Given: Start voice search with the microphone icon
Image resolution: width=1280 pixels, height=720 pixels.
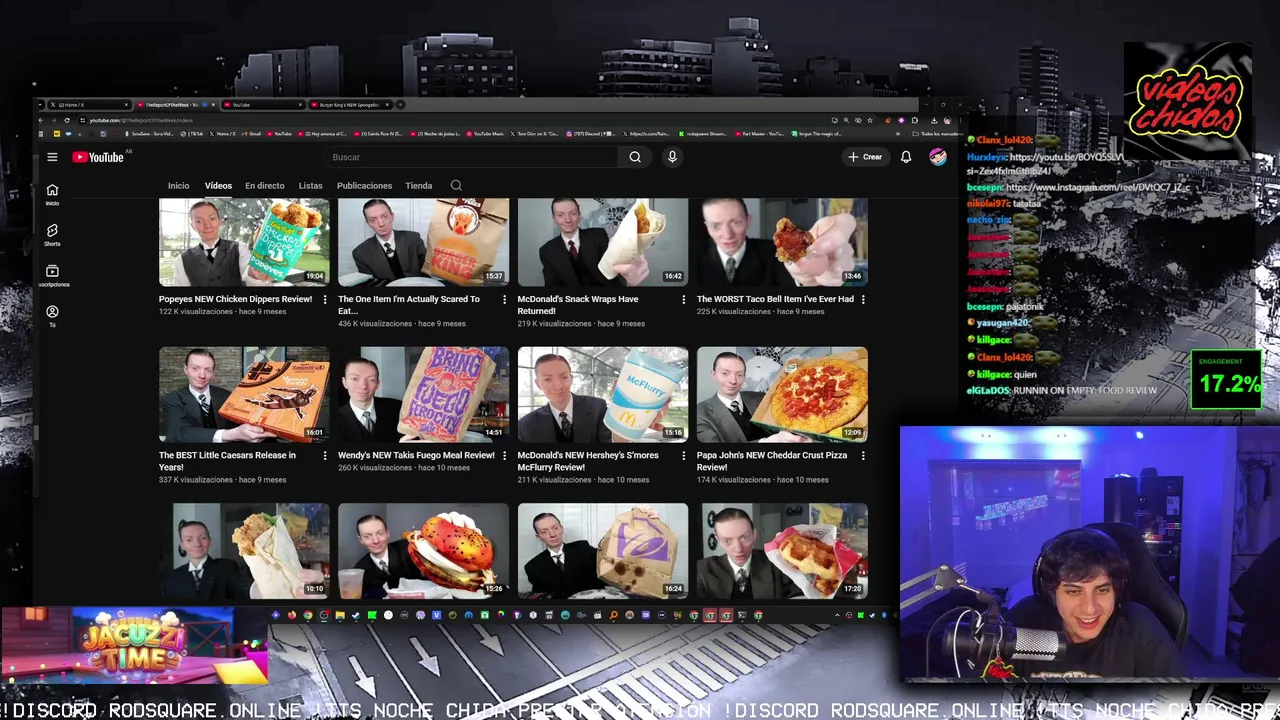Looking at the screenshot, I should pyautogui.click(x=672, y=157).
